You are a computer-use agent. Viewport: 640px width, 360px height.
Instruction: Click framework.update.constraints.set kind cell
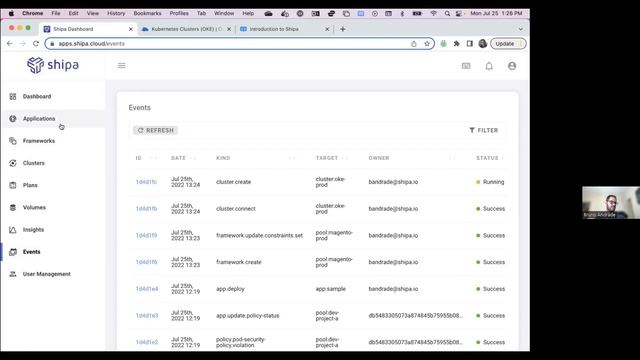[x=260, y=236]
